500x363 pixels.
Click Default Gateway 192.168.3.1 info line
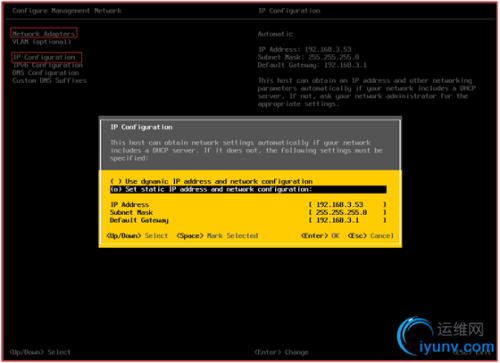(x=312, y=65)
